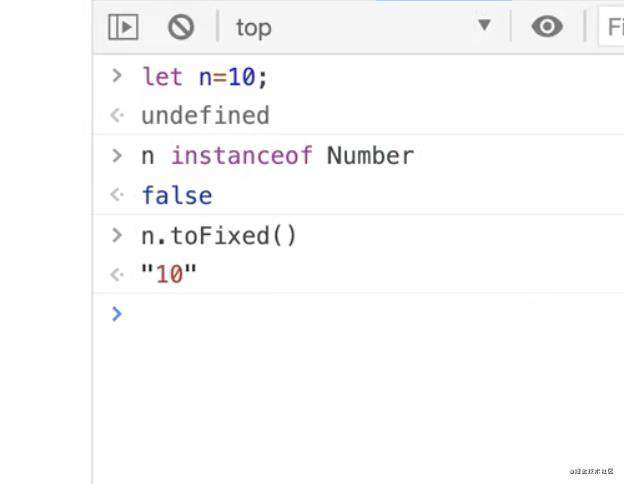Viewport: 624px width, 484px height.
Task: Toggle the console sidebar panel icon
Action: [123, 27]
